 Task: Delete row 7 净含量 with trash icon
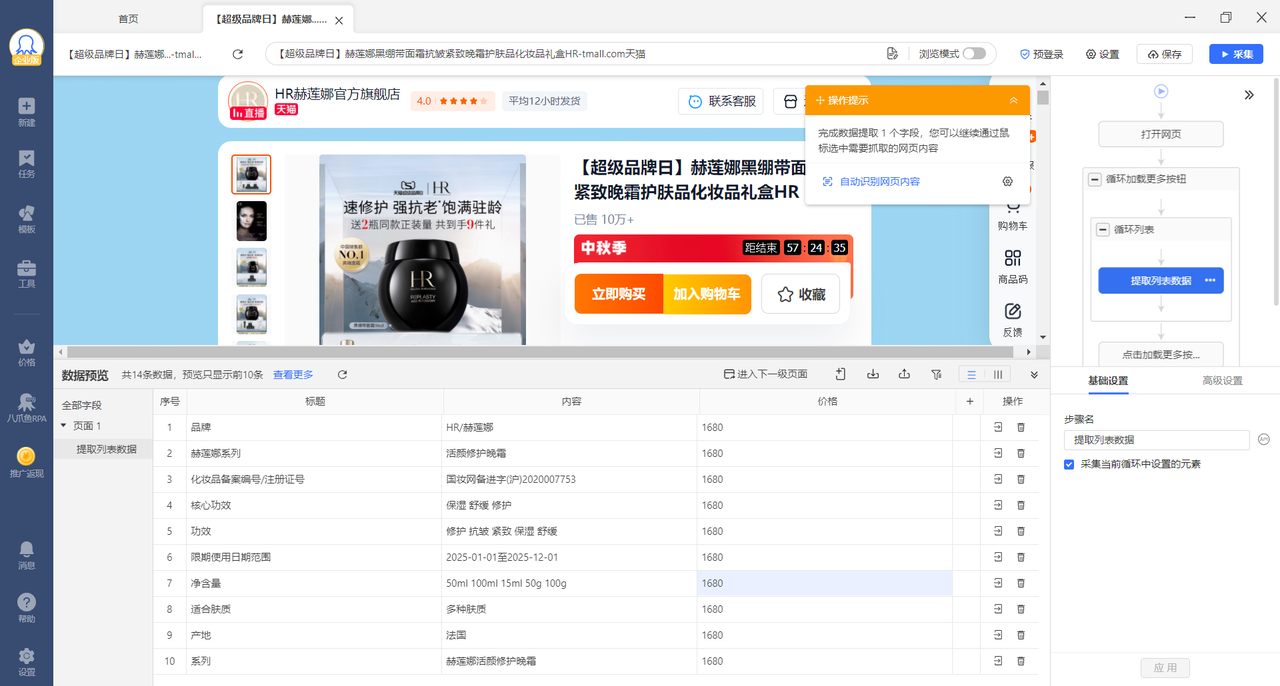coord(1021,583)
